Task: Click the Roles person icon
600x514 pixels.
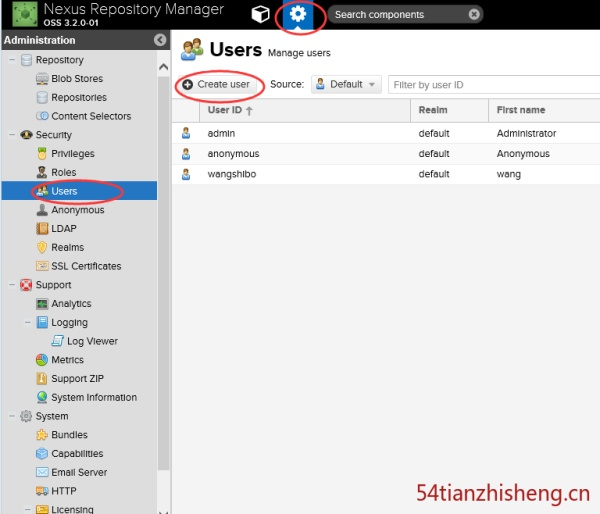Action: pos(42,172)
